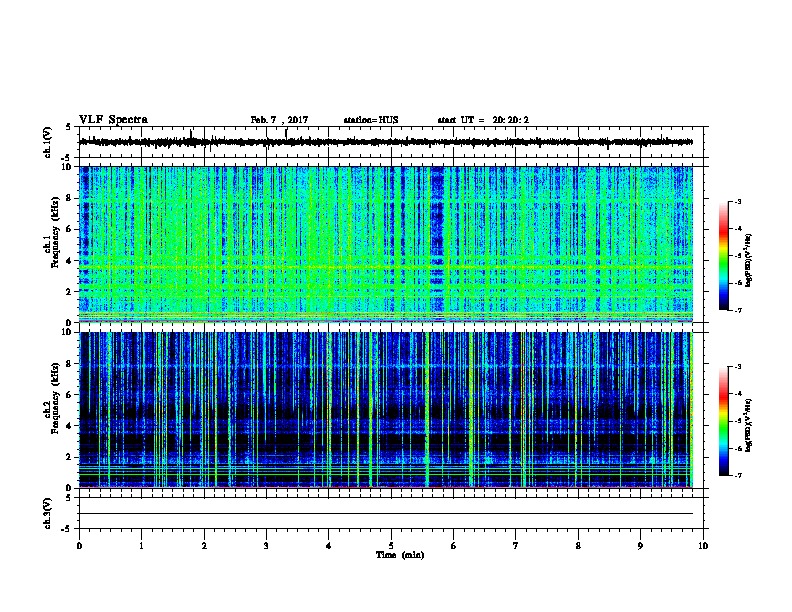The width and height of the screenshot is (792, 612).
Task: Click the time axis tick label '4'
Action: [x=329, y=546]
